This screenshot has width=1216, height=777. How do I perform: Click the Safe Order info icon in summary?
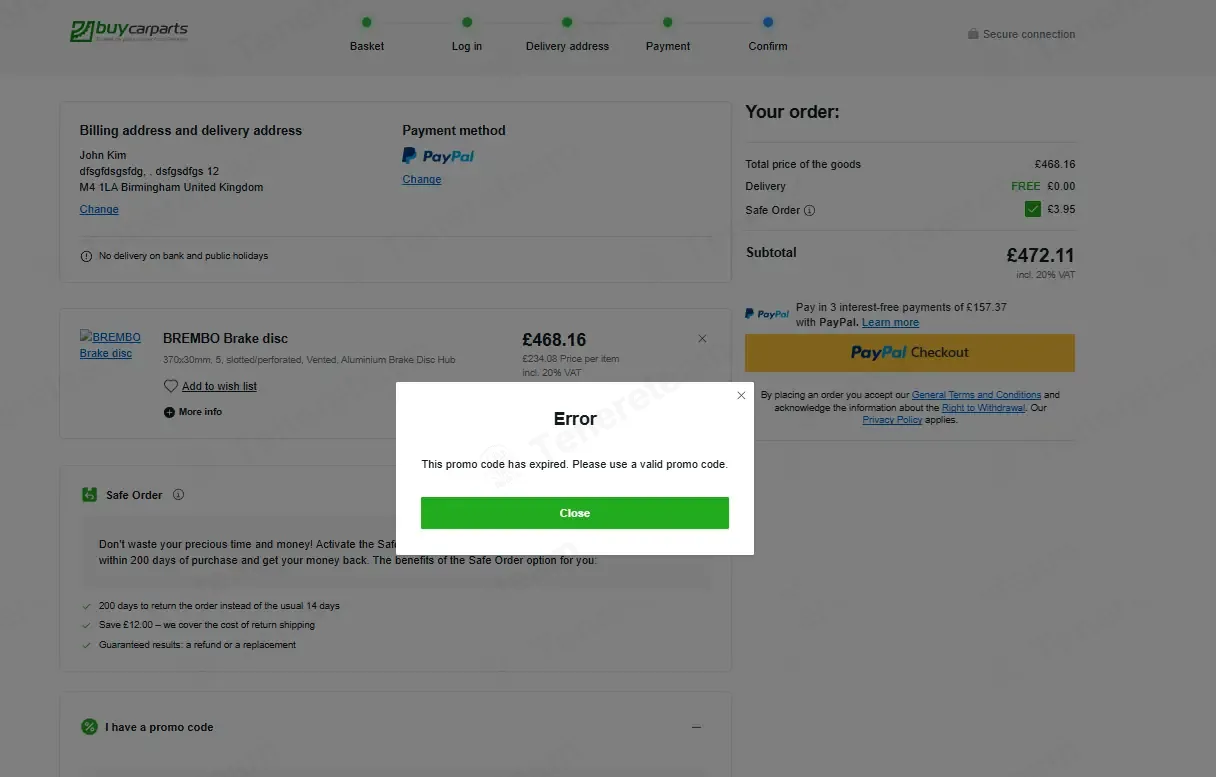point(810,210)
